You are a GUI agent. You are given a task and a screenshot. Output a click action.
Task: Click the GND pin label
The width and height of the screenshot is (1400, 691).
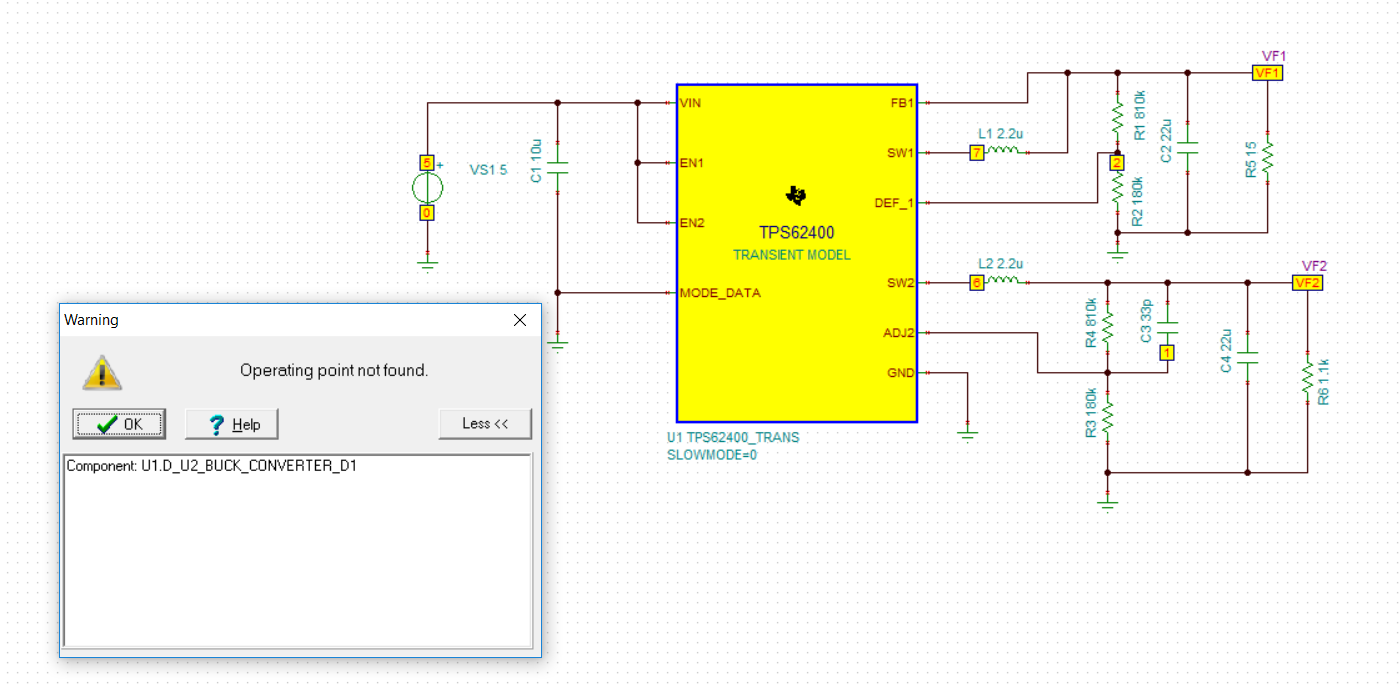coord(900,373)
